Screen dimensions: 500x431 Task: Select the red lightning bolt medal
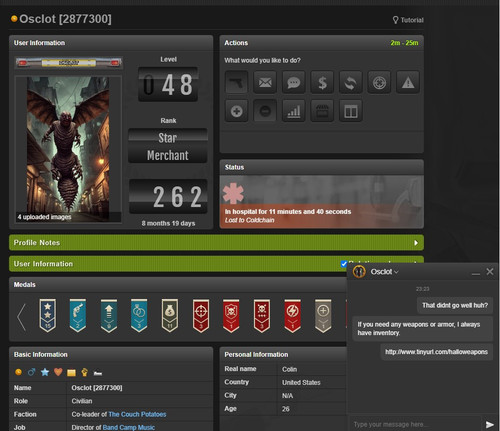click(292, 315)
